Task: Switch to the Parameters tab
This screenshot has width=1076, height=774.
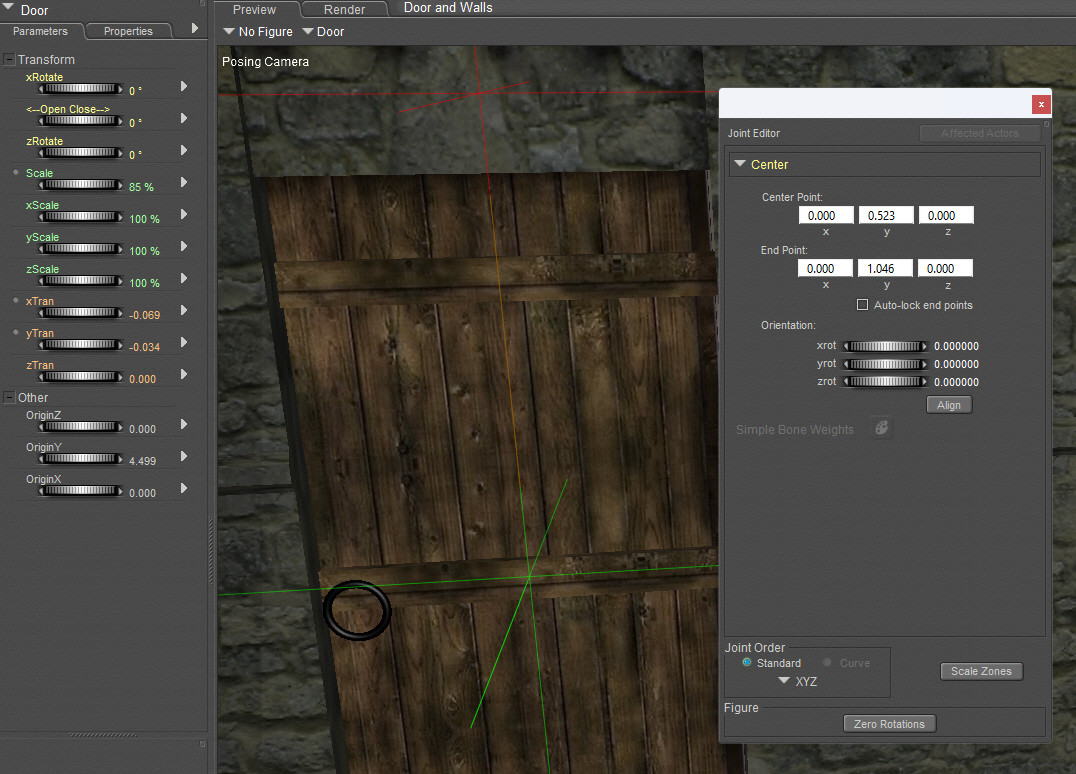Action: [x=40, y=31]
